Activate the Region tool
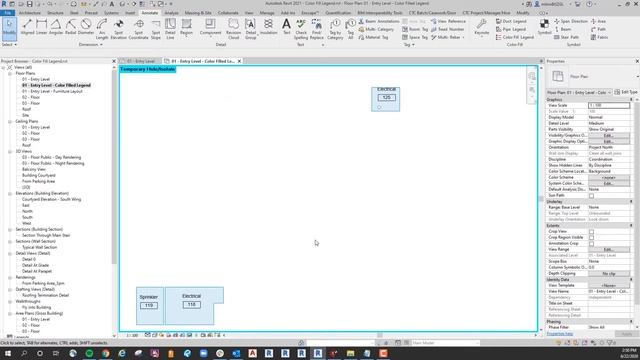Viewport: 640px width, 360px height. click(x=187, y=28)
